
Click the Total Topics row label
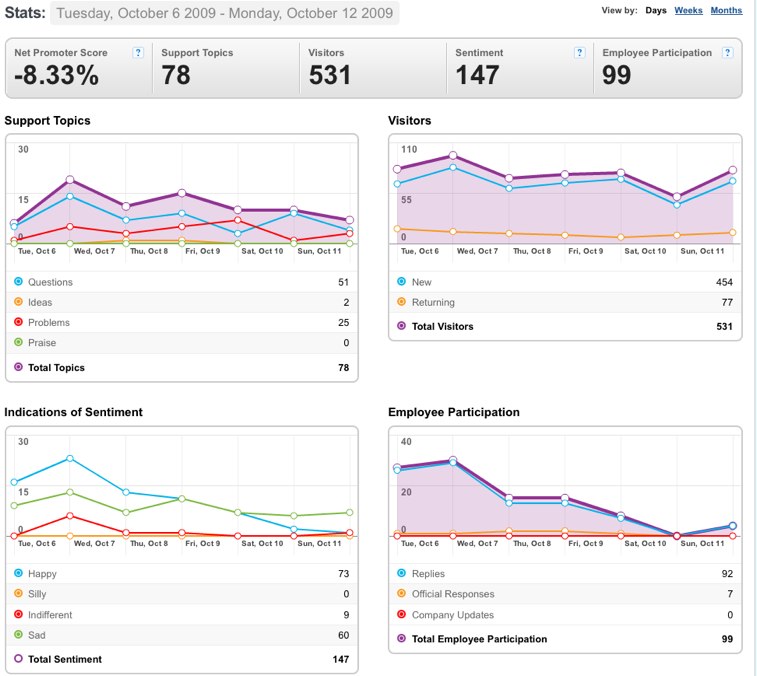coord(56,367)
